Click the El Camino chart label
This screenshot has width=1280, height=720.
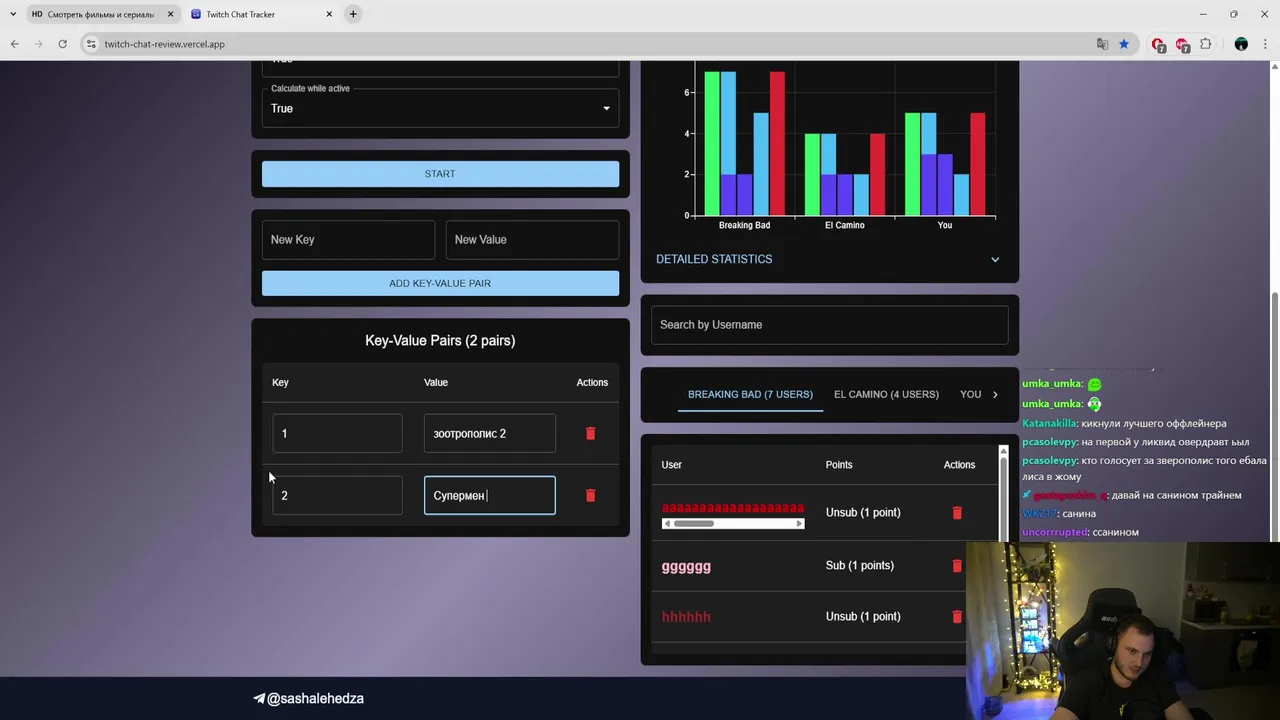tap(844, 225)
